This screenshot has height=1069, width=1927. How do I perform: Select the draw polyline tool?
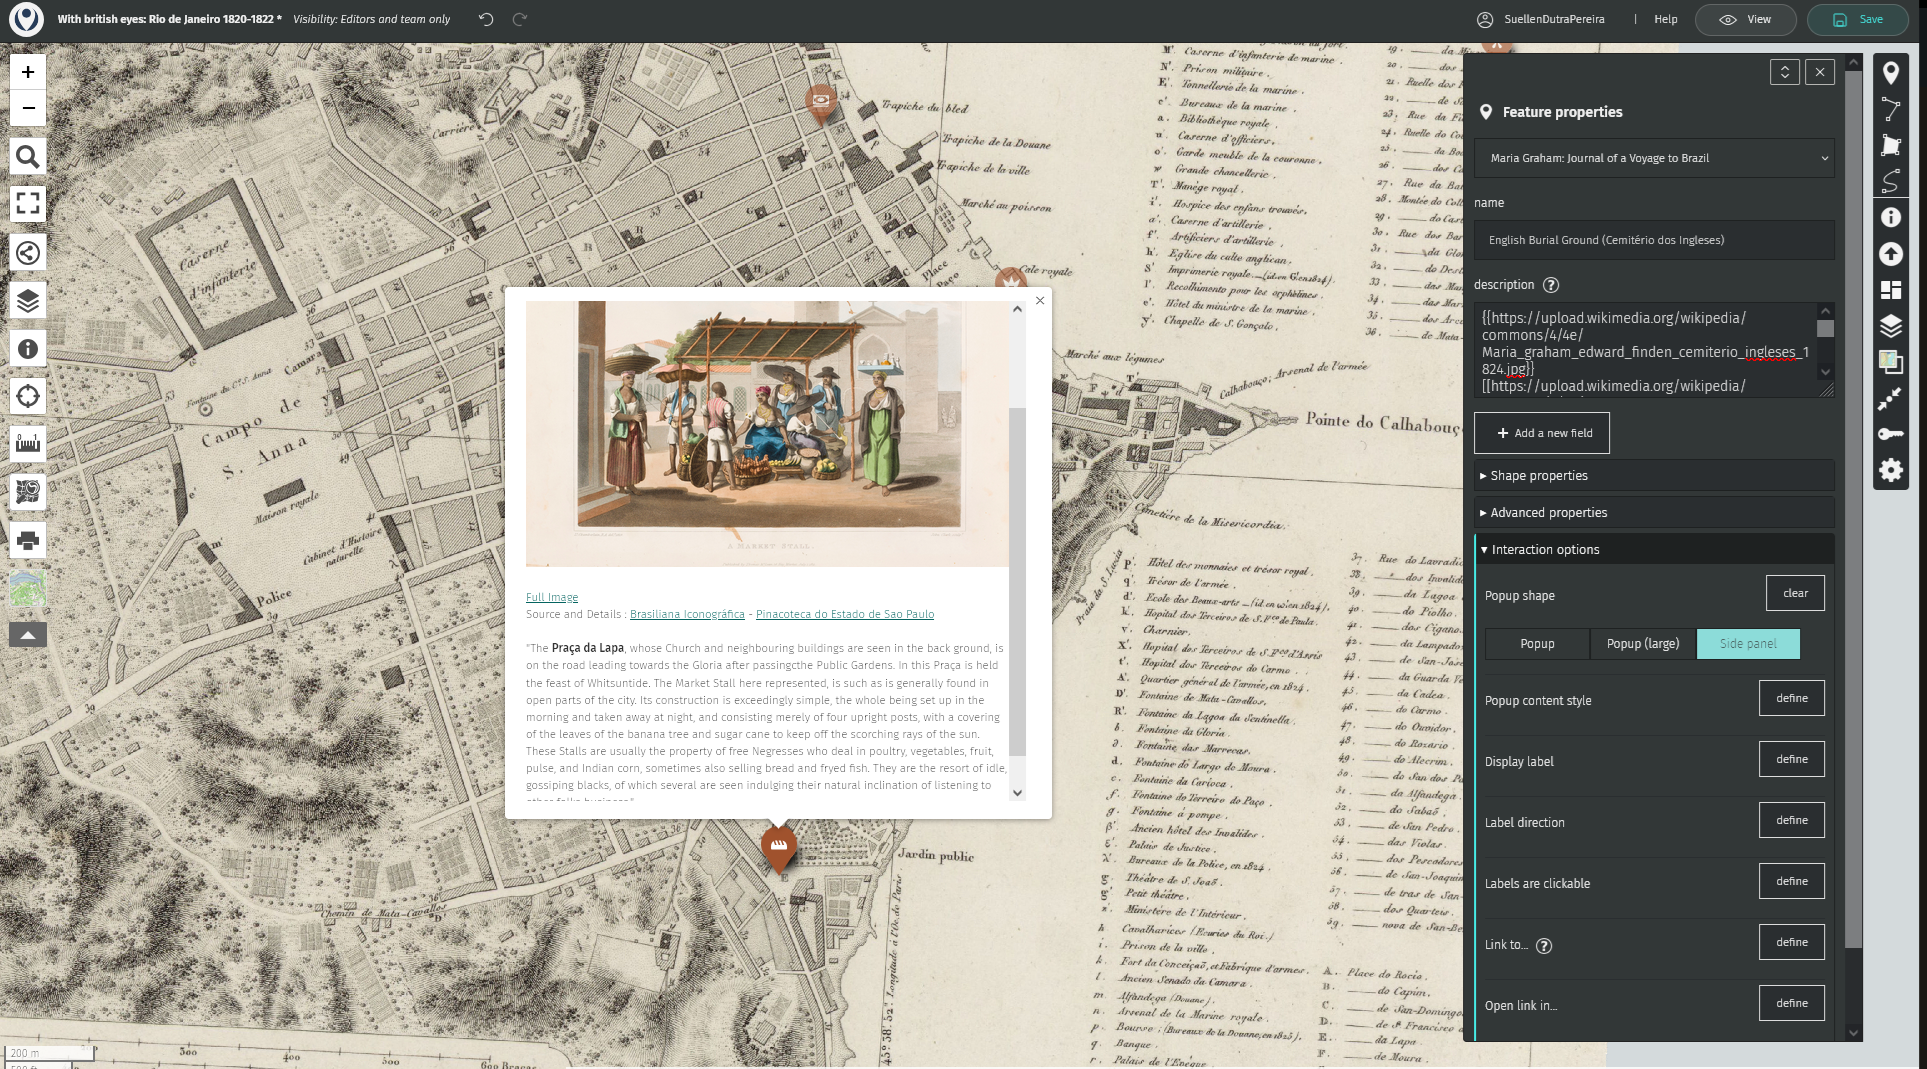1890,109
